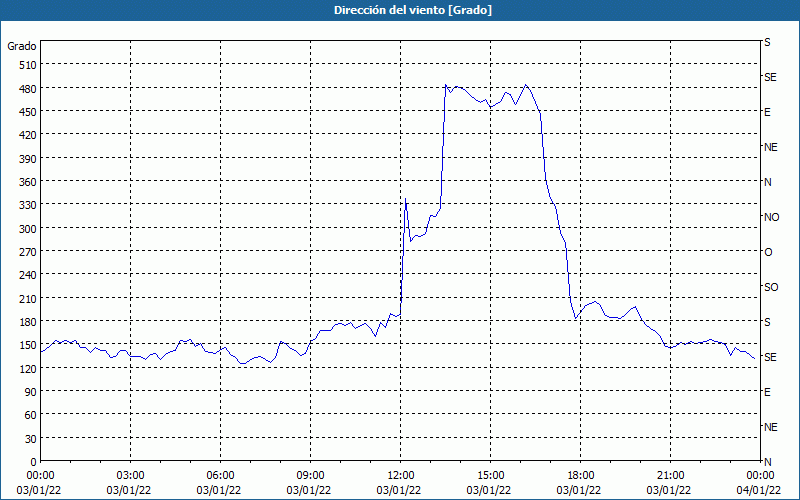This screenshot has width=800, height=500.
Task: Click the 330 degree axis label
Action: (x=28, y=205)
